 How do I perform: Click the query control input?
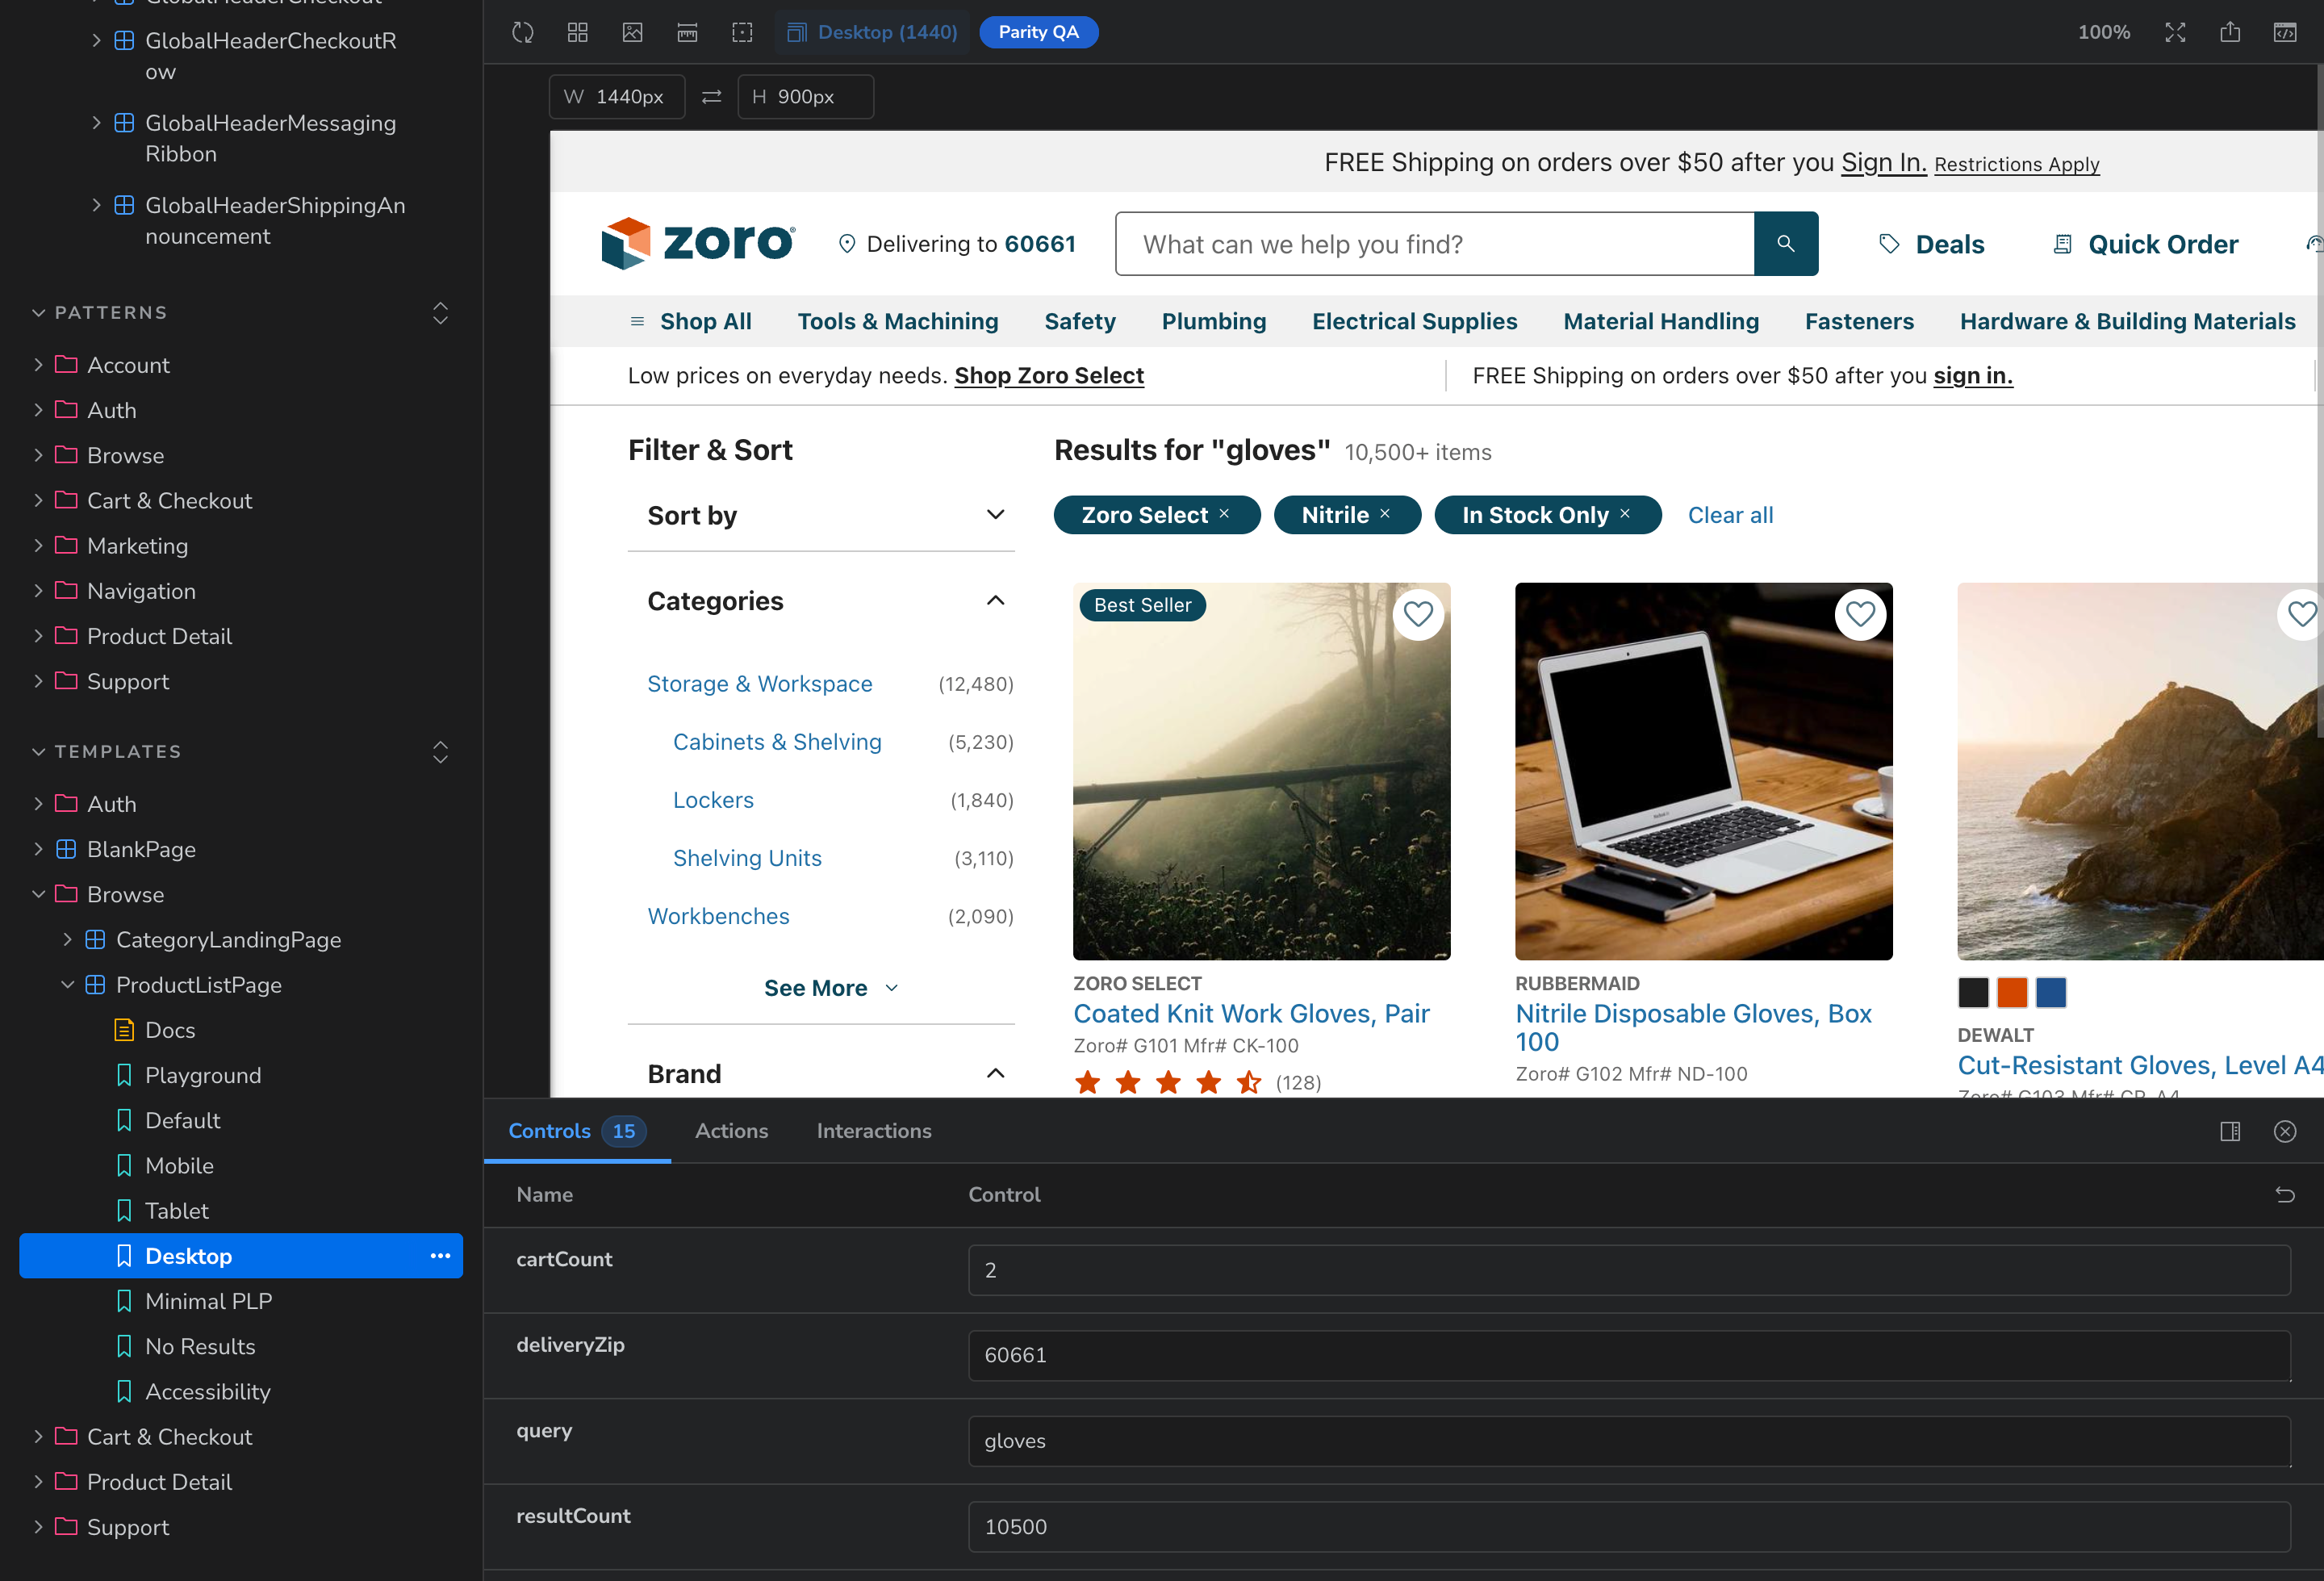click(1629, 1441)
